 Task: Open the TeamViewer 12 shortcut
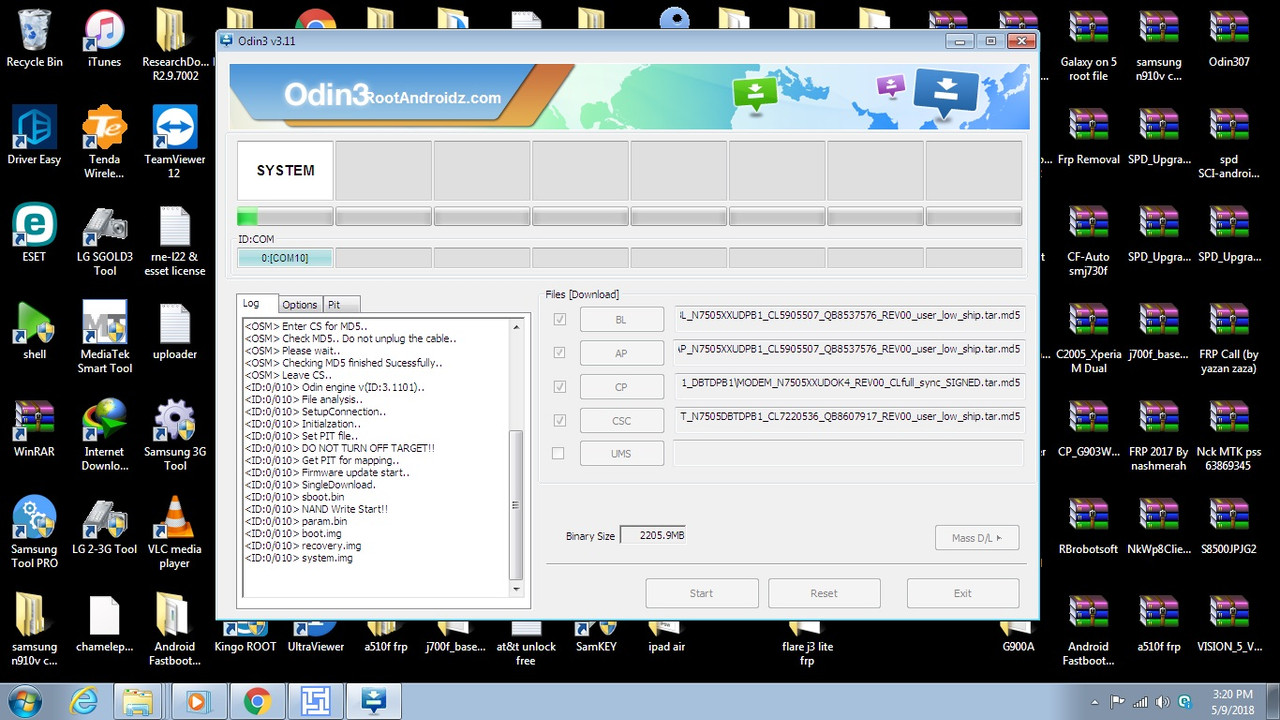(x=174, y=143)
